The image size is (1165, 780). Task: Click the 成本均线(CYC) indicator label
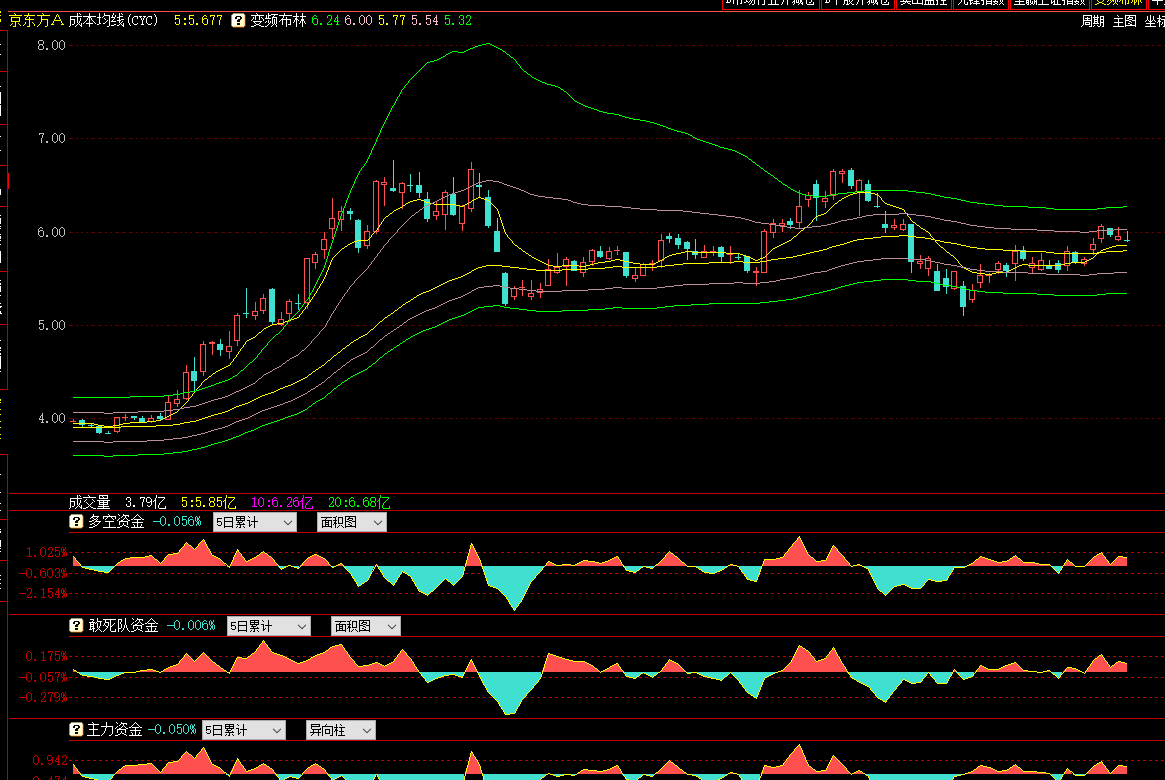(114, 21)
